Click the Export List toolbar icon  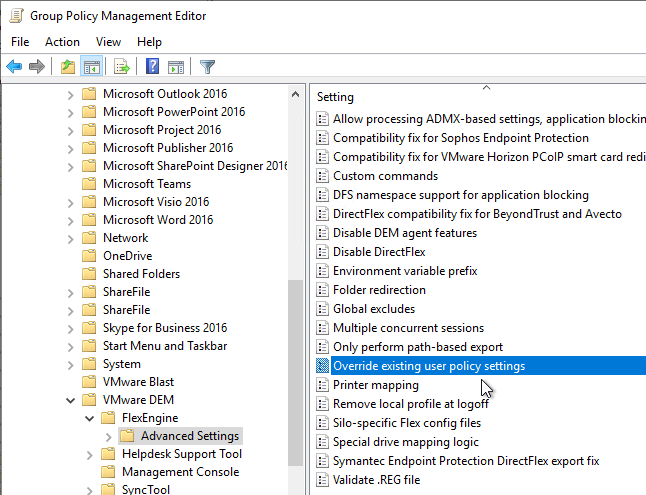pos(122,66)
